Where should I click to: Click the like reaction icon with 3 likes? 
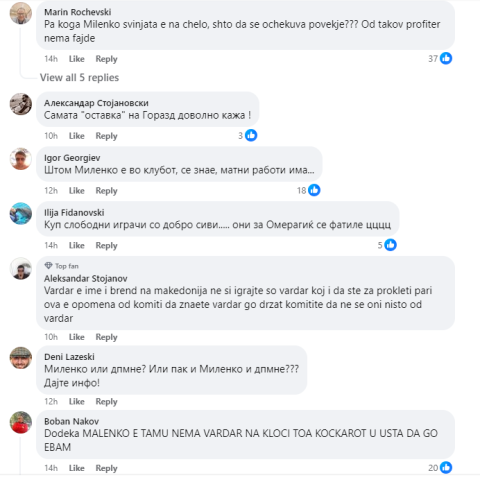[251, 135]
